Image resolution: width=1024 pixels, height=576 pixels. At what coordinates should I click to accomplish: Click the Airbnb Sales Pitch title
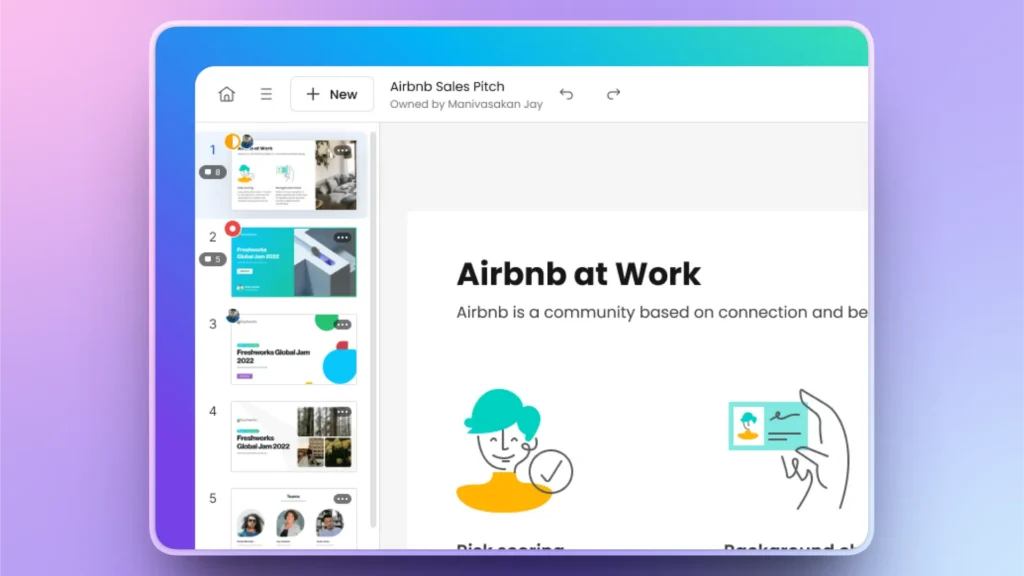click(x=447, y=86)
